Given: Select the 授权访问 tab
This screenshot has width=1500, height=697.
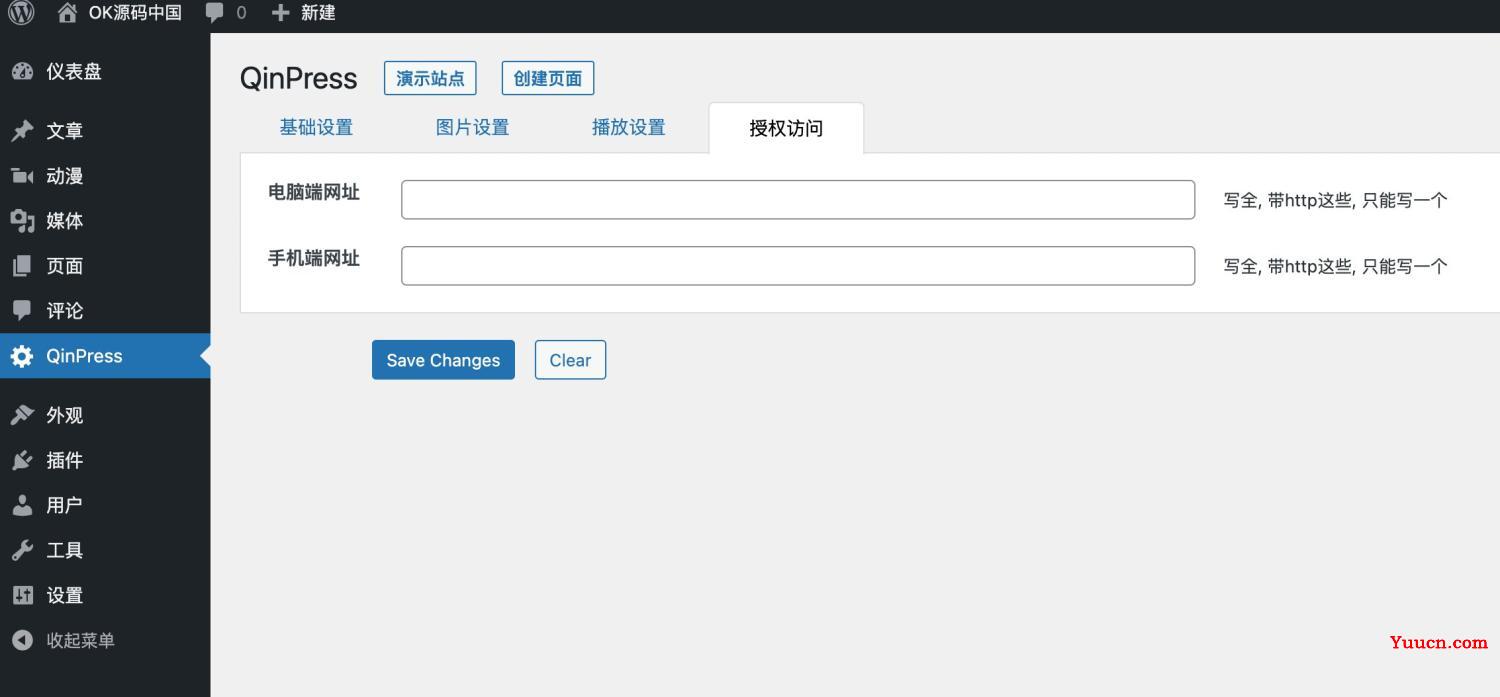Looking at the screenshot, I should 786,128.
